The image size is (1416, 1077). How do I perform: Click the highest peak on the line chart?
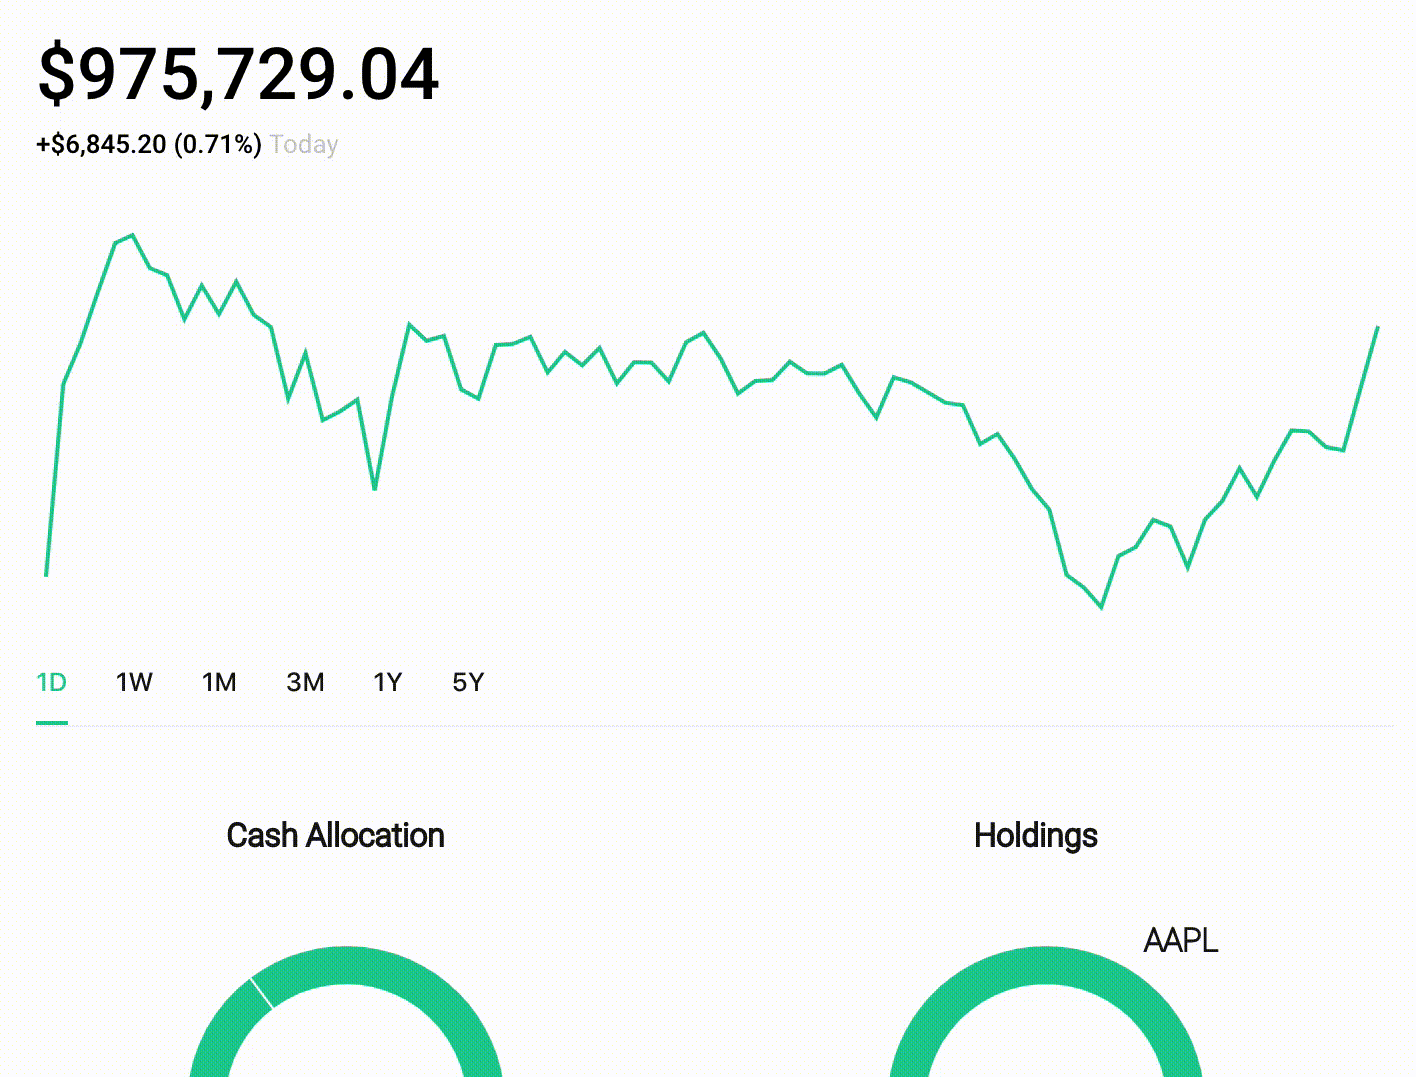(x=132, y=235)
